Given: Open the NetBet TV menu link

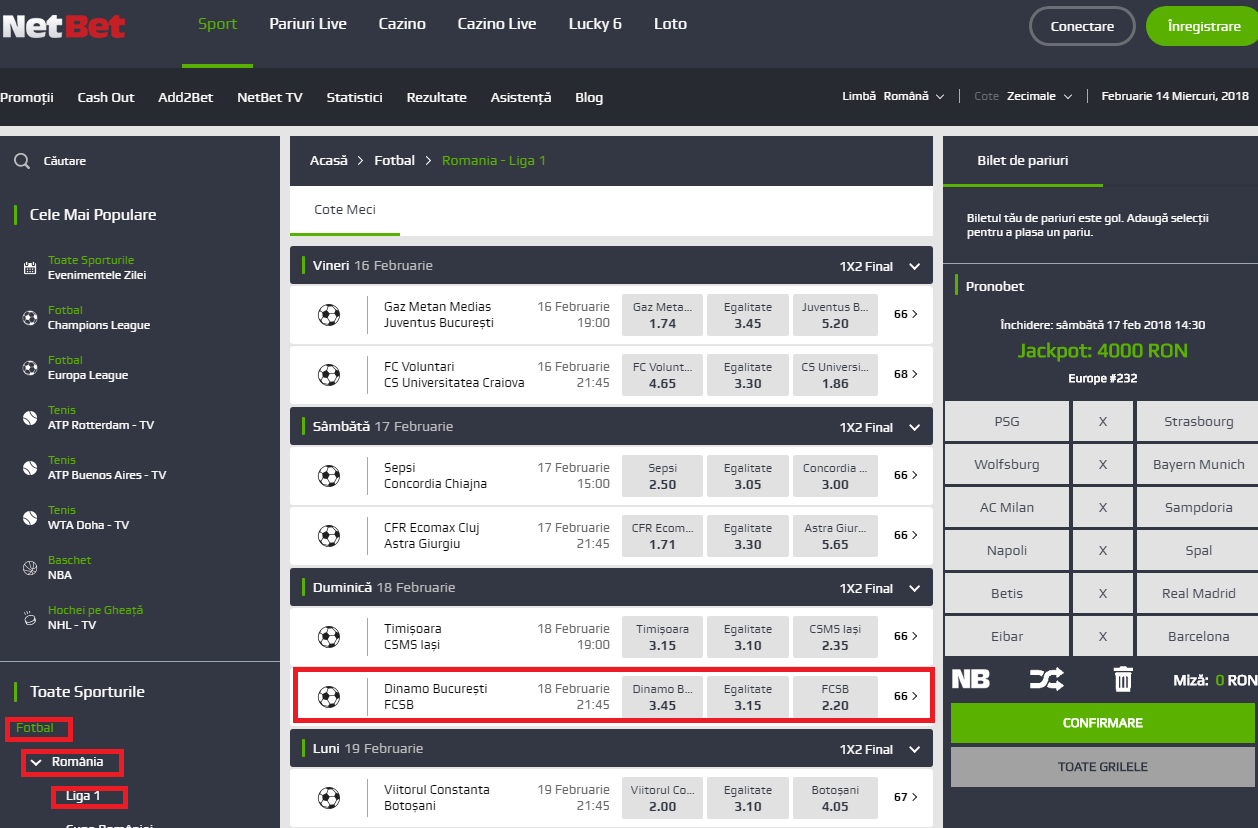Looking at the screenshot, I should click(x=270, y=98).
